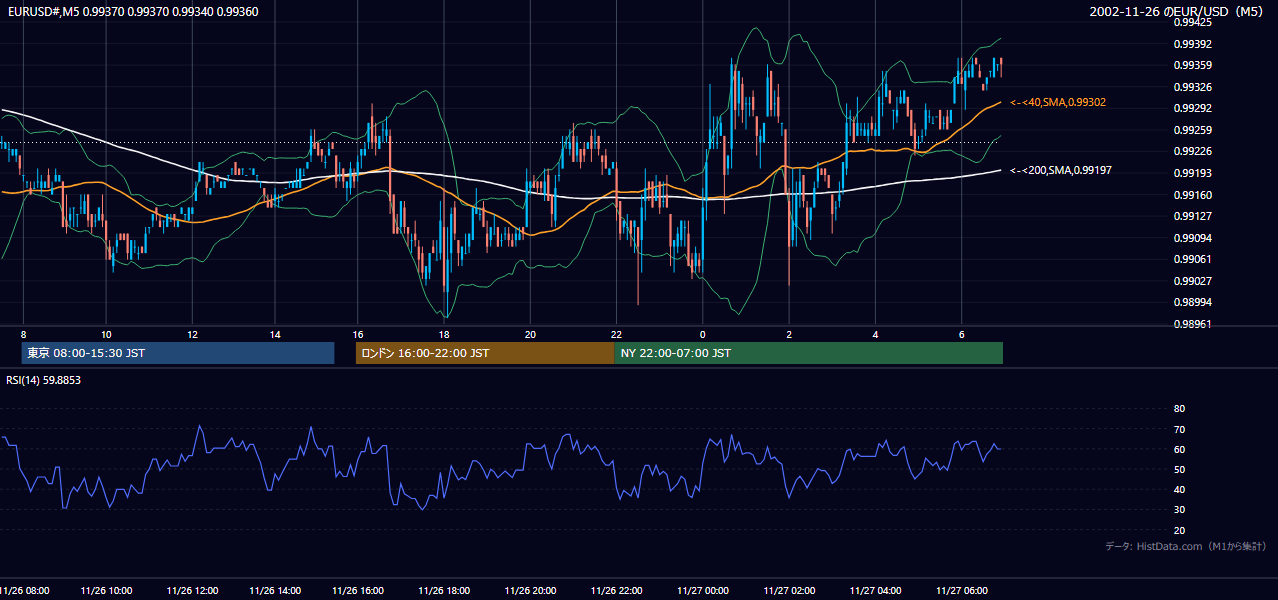The height and width of the screenshot is (600, 1278).
Task: Click the 11/26 08:00 date label
Action: point(25,591)
